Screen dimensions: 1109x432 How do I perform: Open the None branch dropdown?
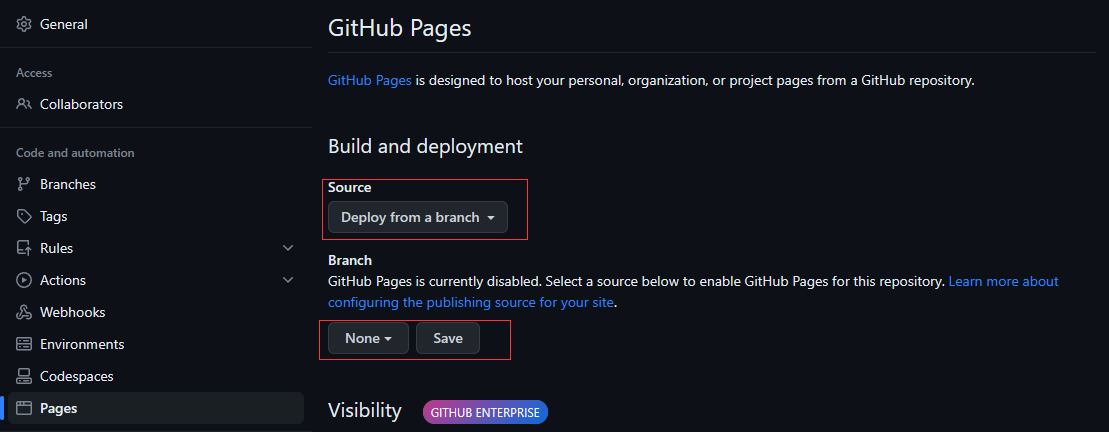368,338
